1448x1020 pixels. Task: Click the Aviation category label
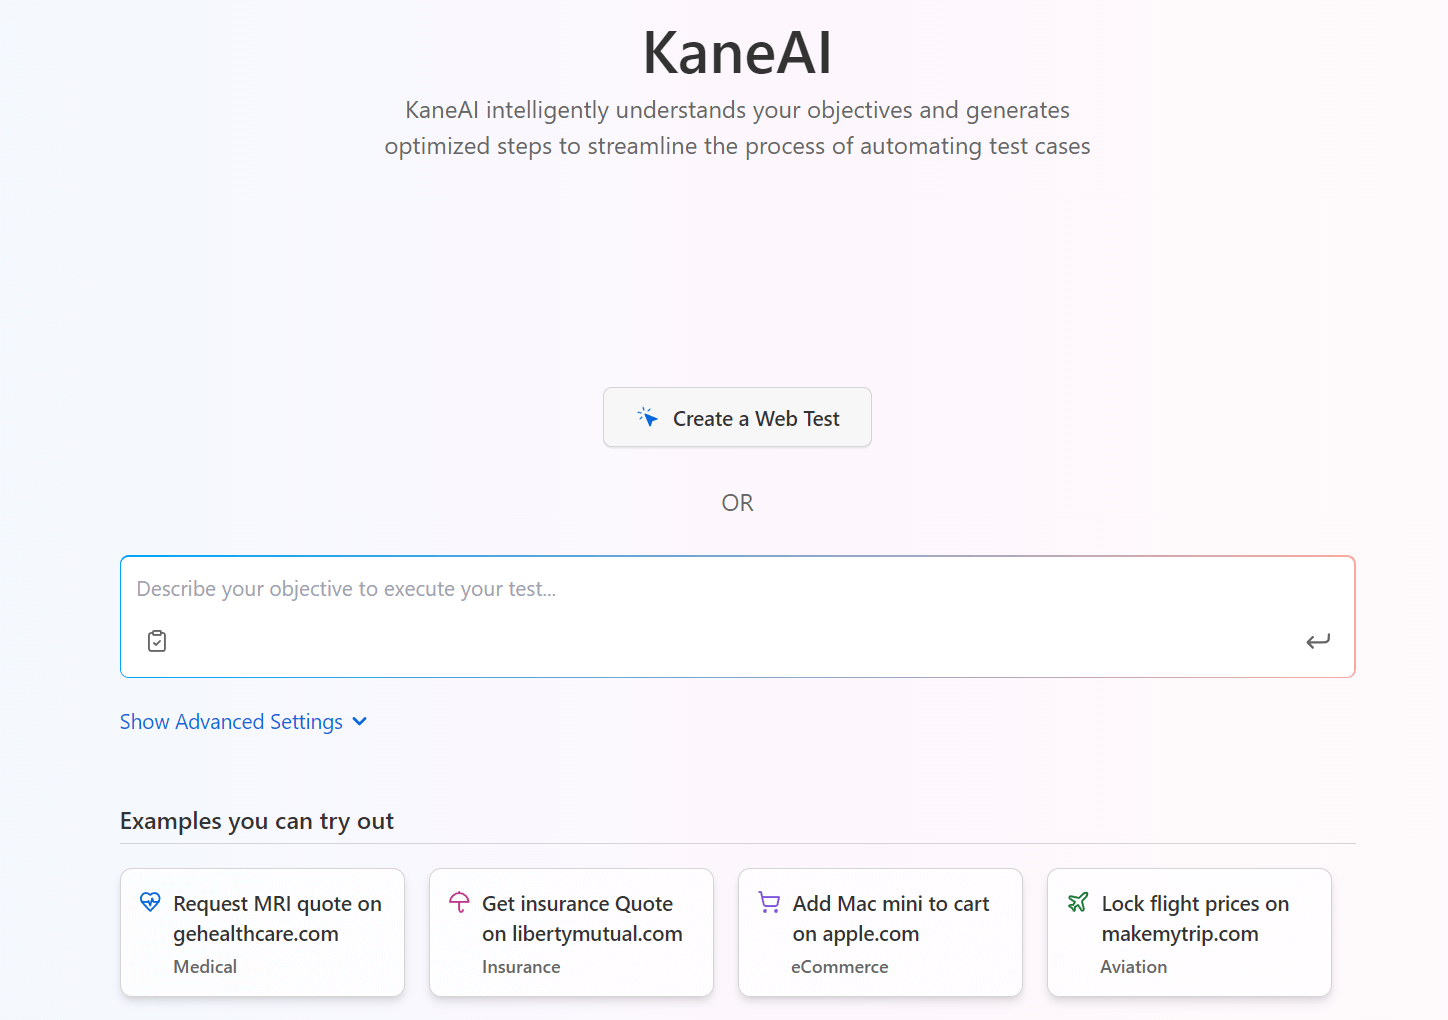[1133, 966]
